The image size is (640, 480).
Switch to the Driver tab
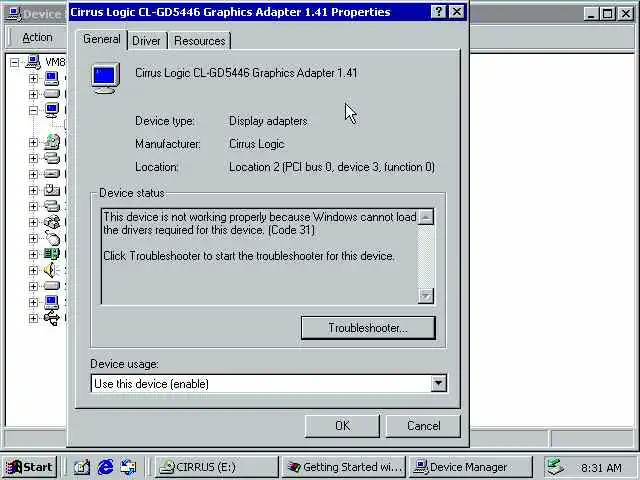[x=147, y=41]
